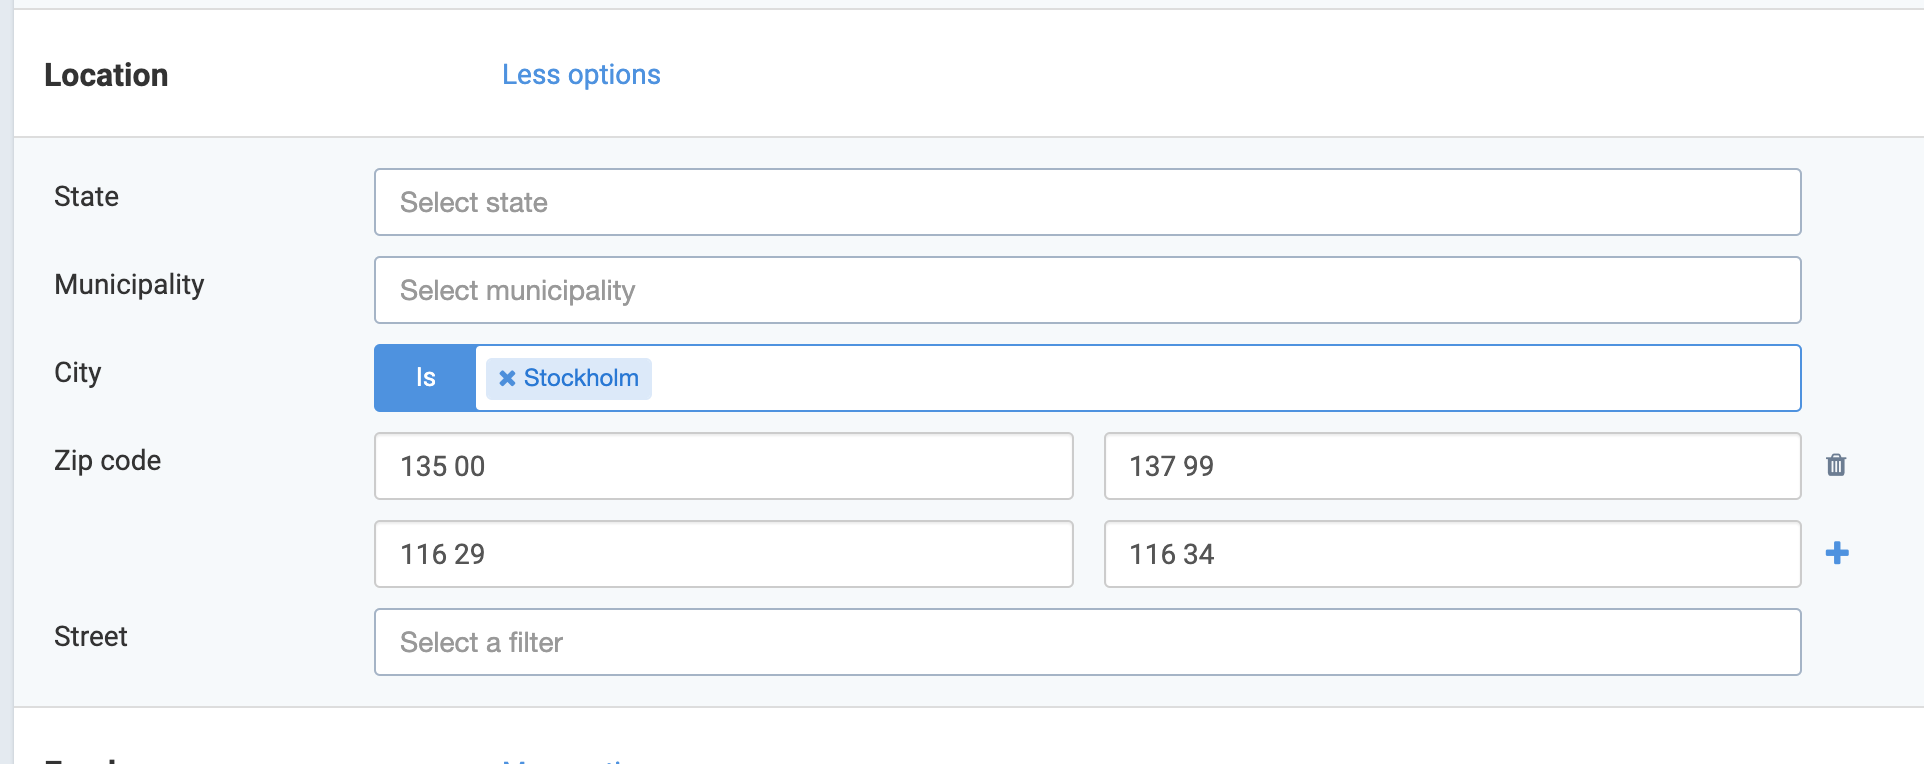Click the Municipality field label
This screenshot has height=764, width=1924.
(129, 285)
